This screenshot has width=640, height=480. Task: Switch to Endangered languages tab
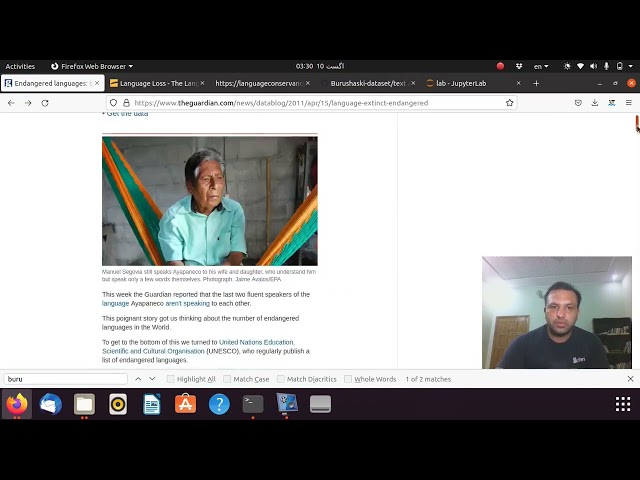pos(53,83)
